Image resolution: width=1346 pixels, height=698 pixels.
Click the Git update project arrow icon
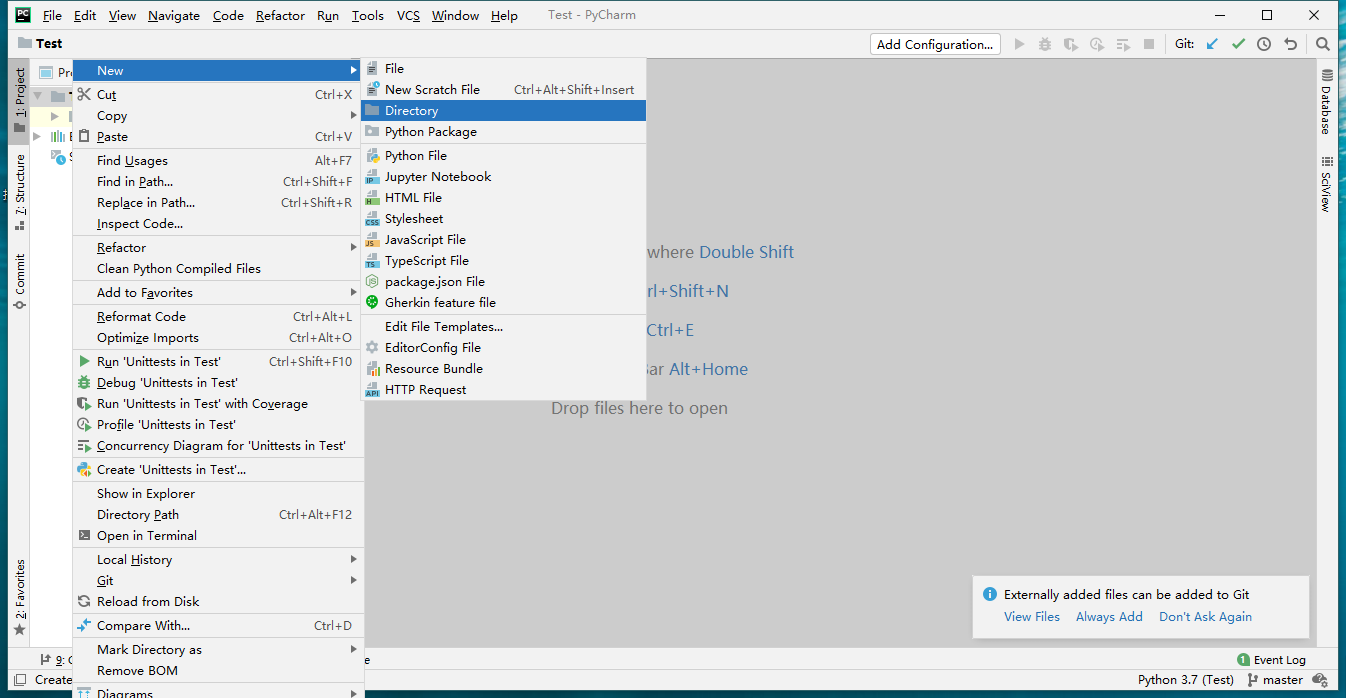(x=1212, y=44)
